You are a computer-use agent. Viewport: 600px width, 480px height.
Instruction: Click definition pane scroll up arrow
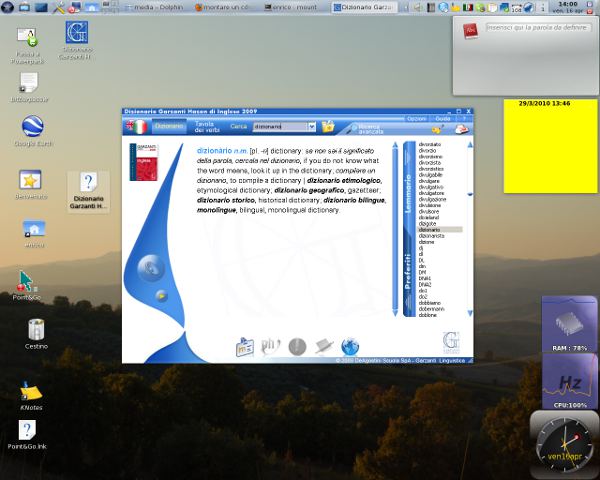395,145
